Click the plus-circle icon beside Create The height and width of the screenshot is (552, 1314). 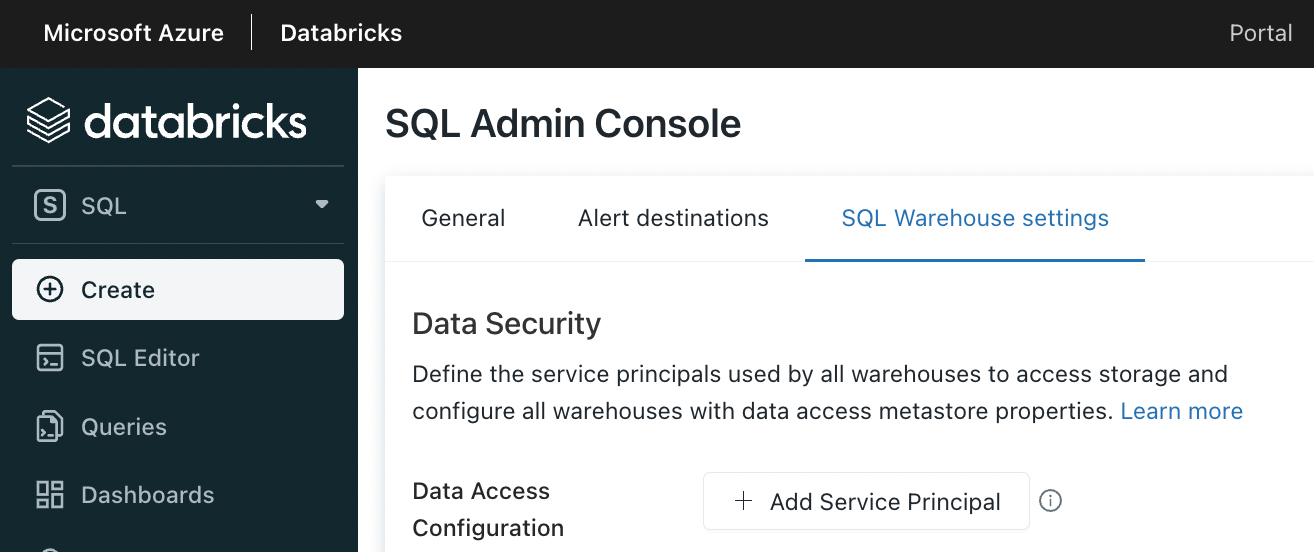49,290
